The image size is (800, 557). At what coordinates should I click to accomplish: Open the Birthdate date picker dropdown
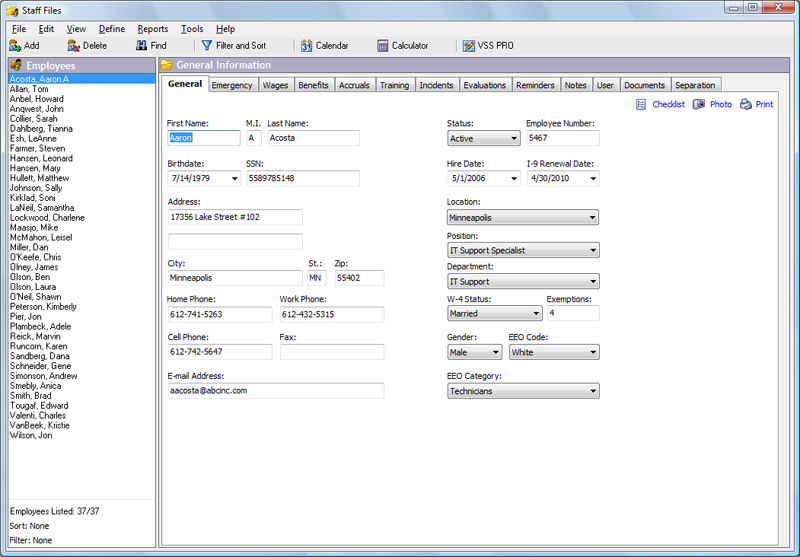234,179
